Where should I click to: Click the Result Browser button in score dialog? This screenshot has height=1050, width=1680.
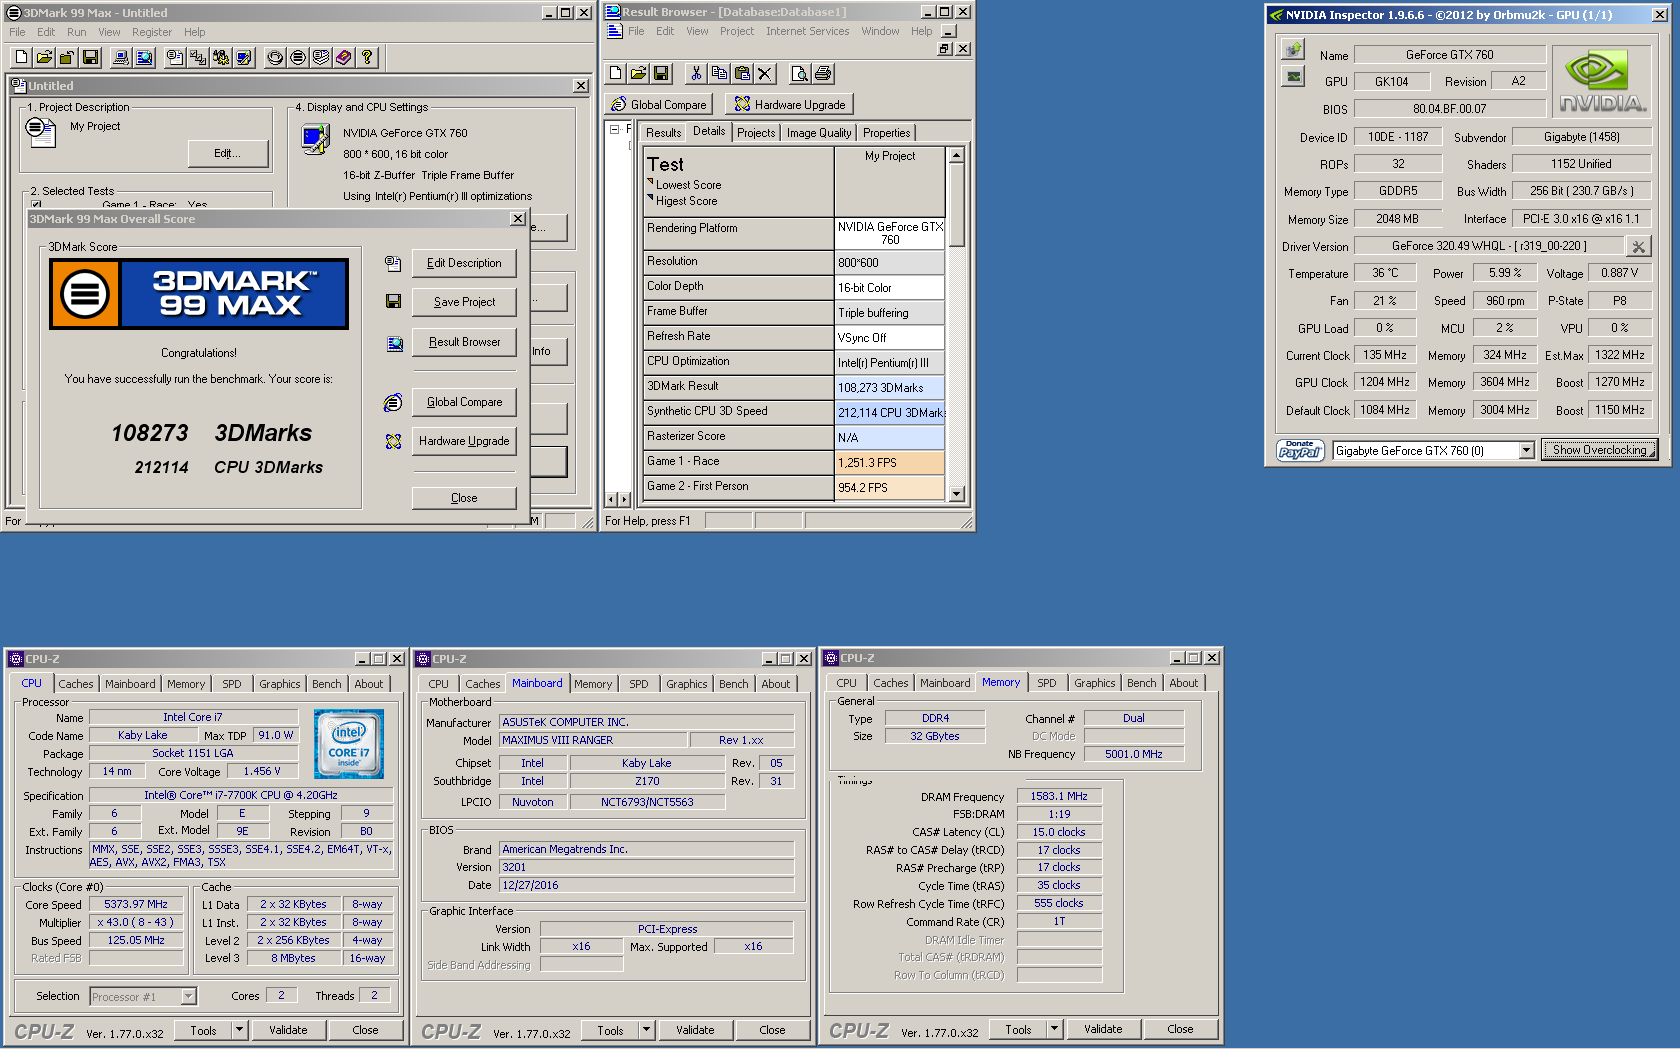pyautogui.click(x=464, y=342)
